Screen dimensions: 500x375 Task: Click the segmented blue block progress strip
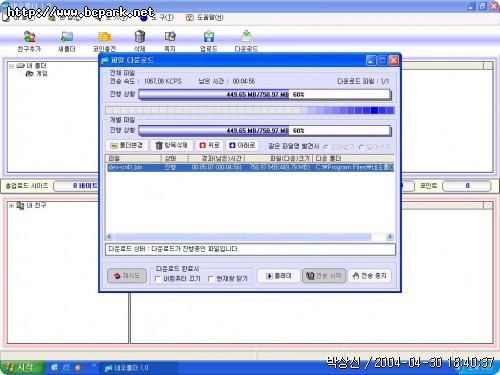click(x=250, y=110)
